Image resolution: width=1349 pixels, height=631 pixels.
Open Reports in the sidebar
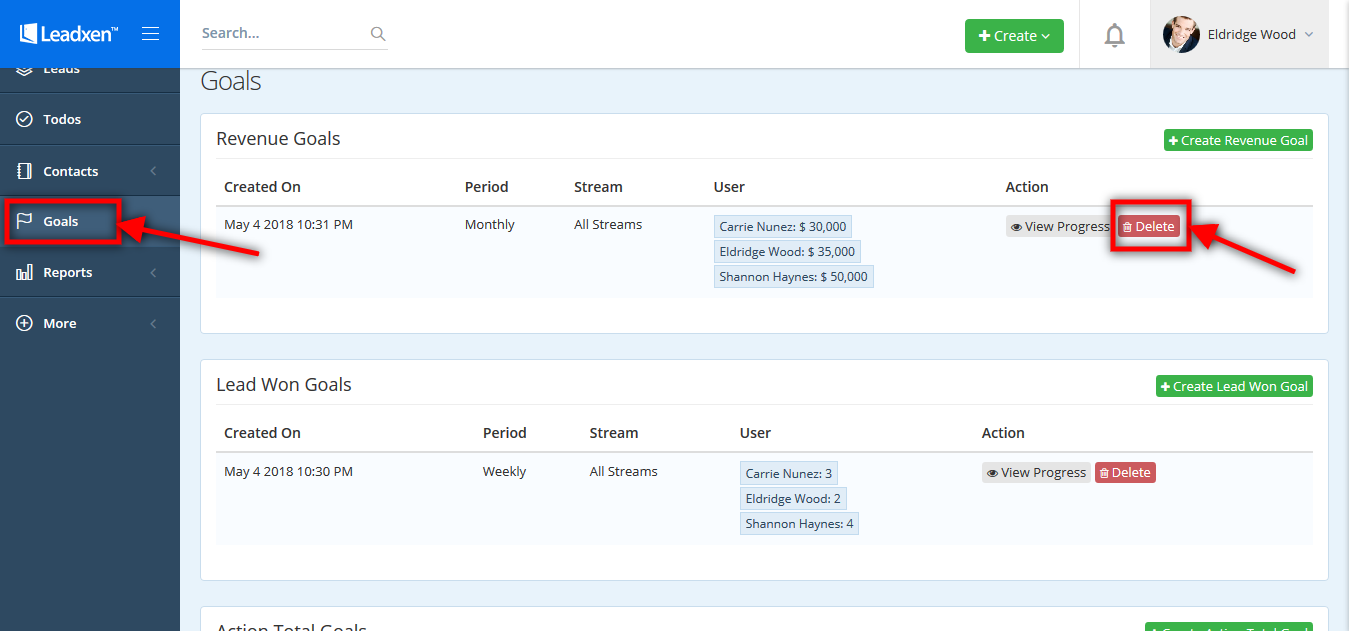tap(90, 272)
